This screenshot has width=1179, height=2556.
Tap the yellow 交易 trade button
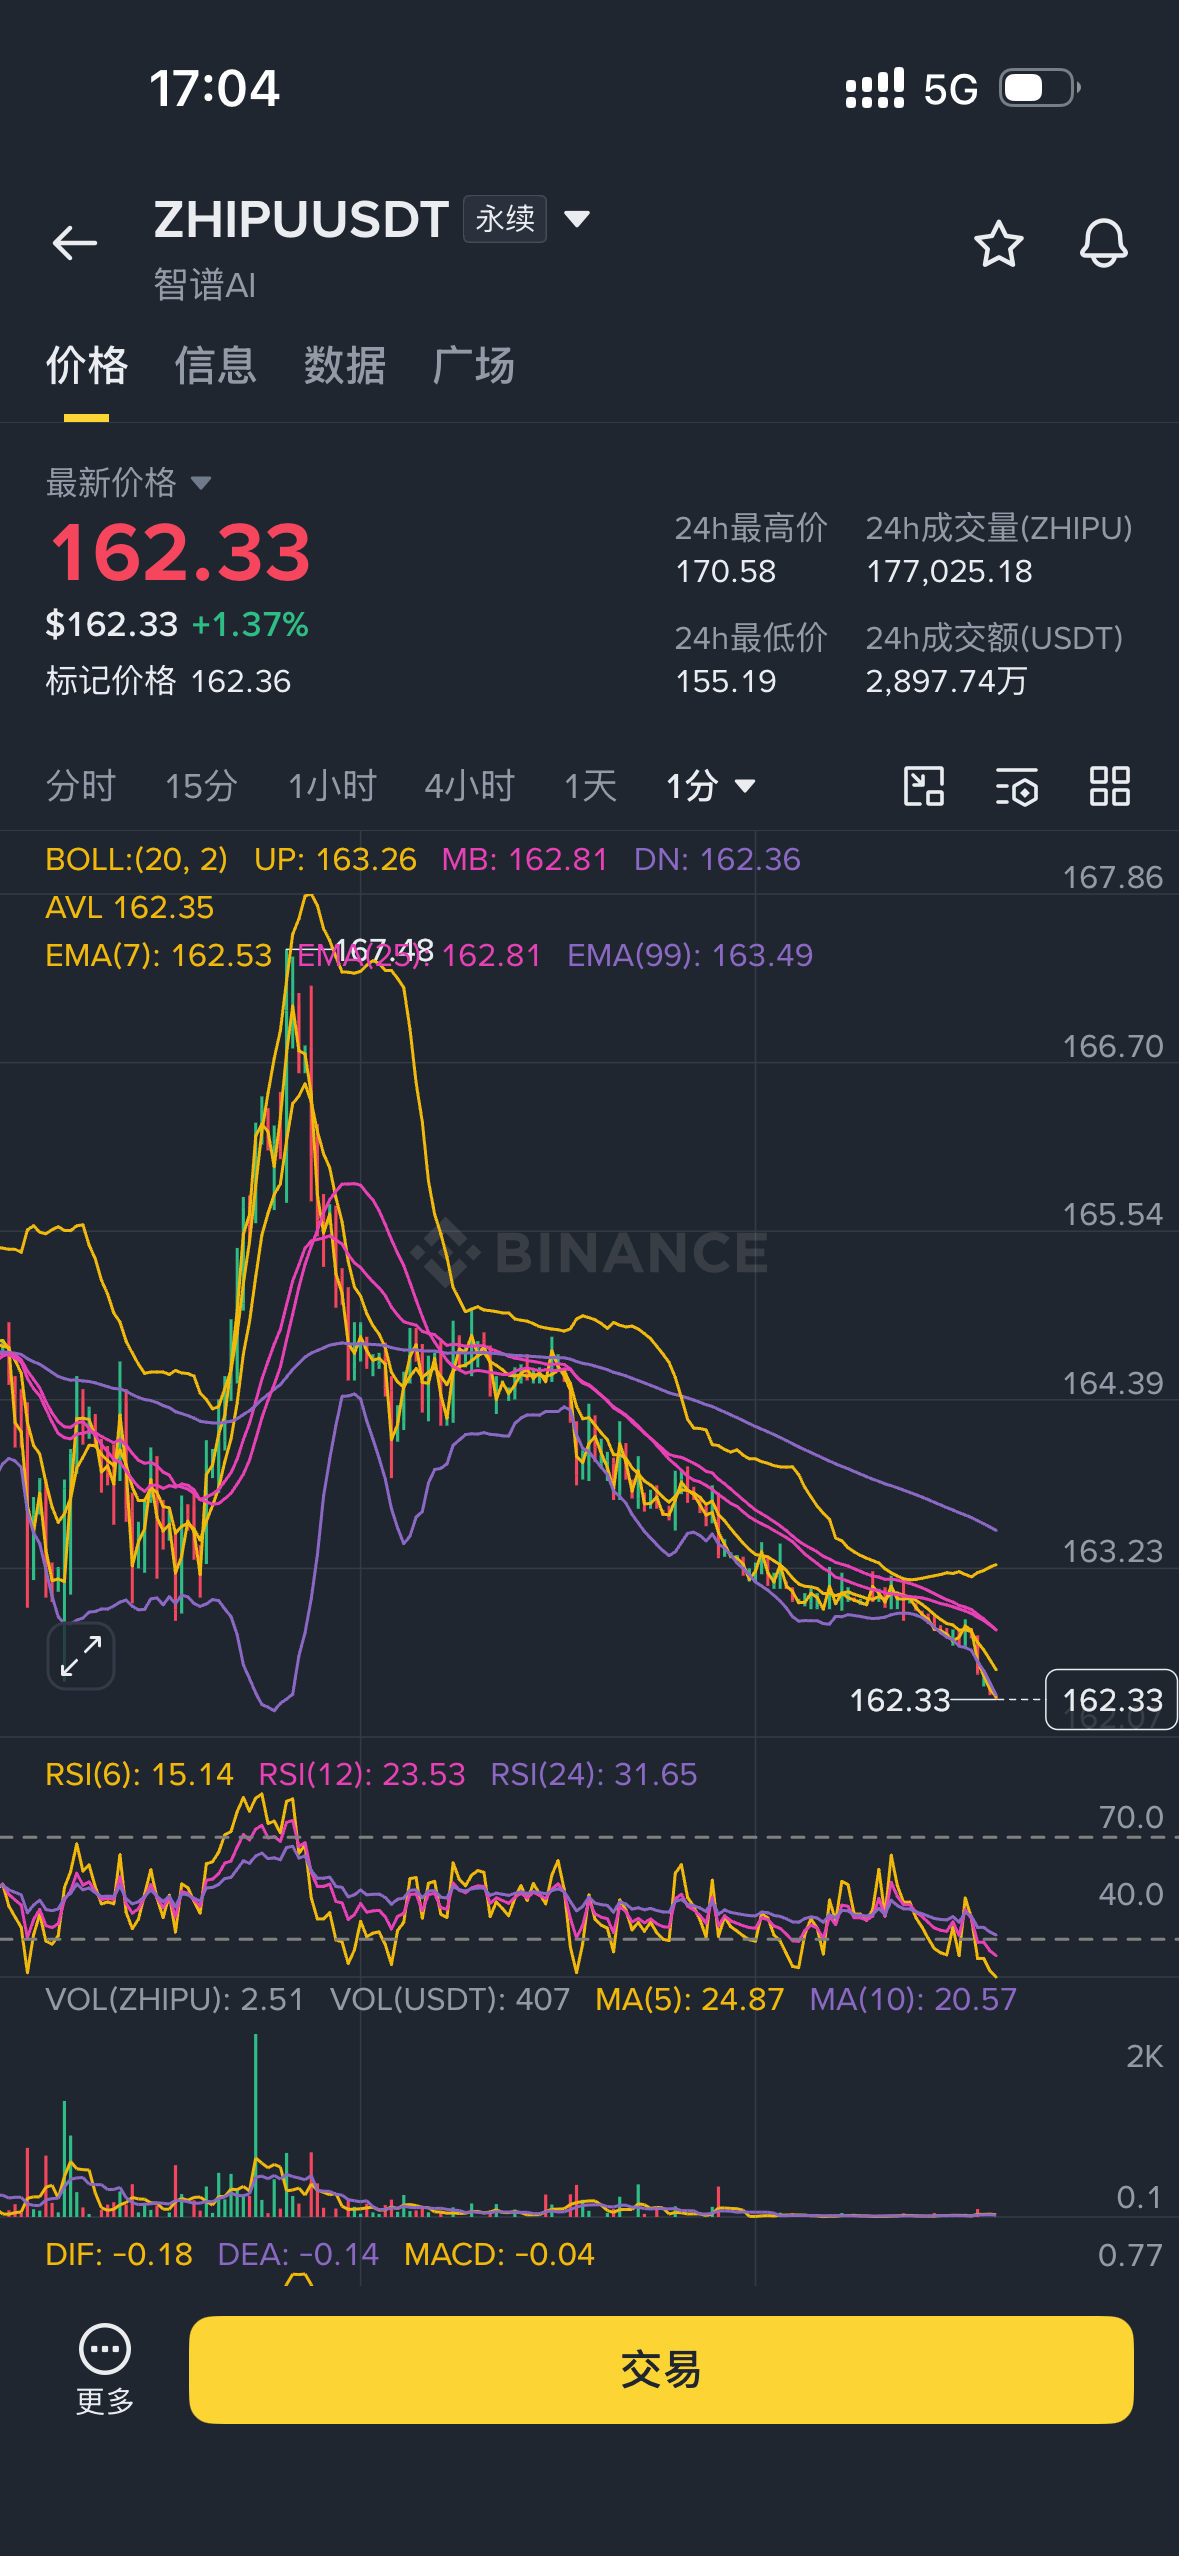click(x=661, y=2369)
